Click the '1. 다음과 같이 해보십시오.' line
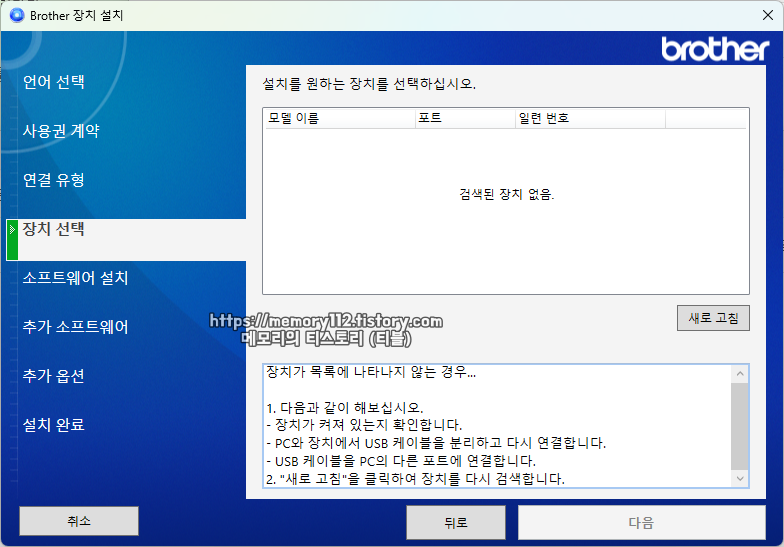 tap(344, 408)
